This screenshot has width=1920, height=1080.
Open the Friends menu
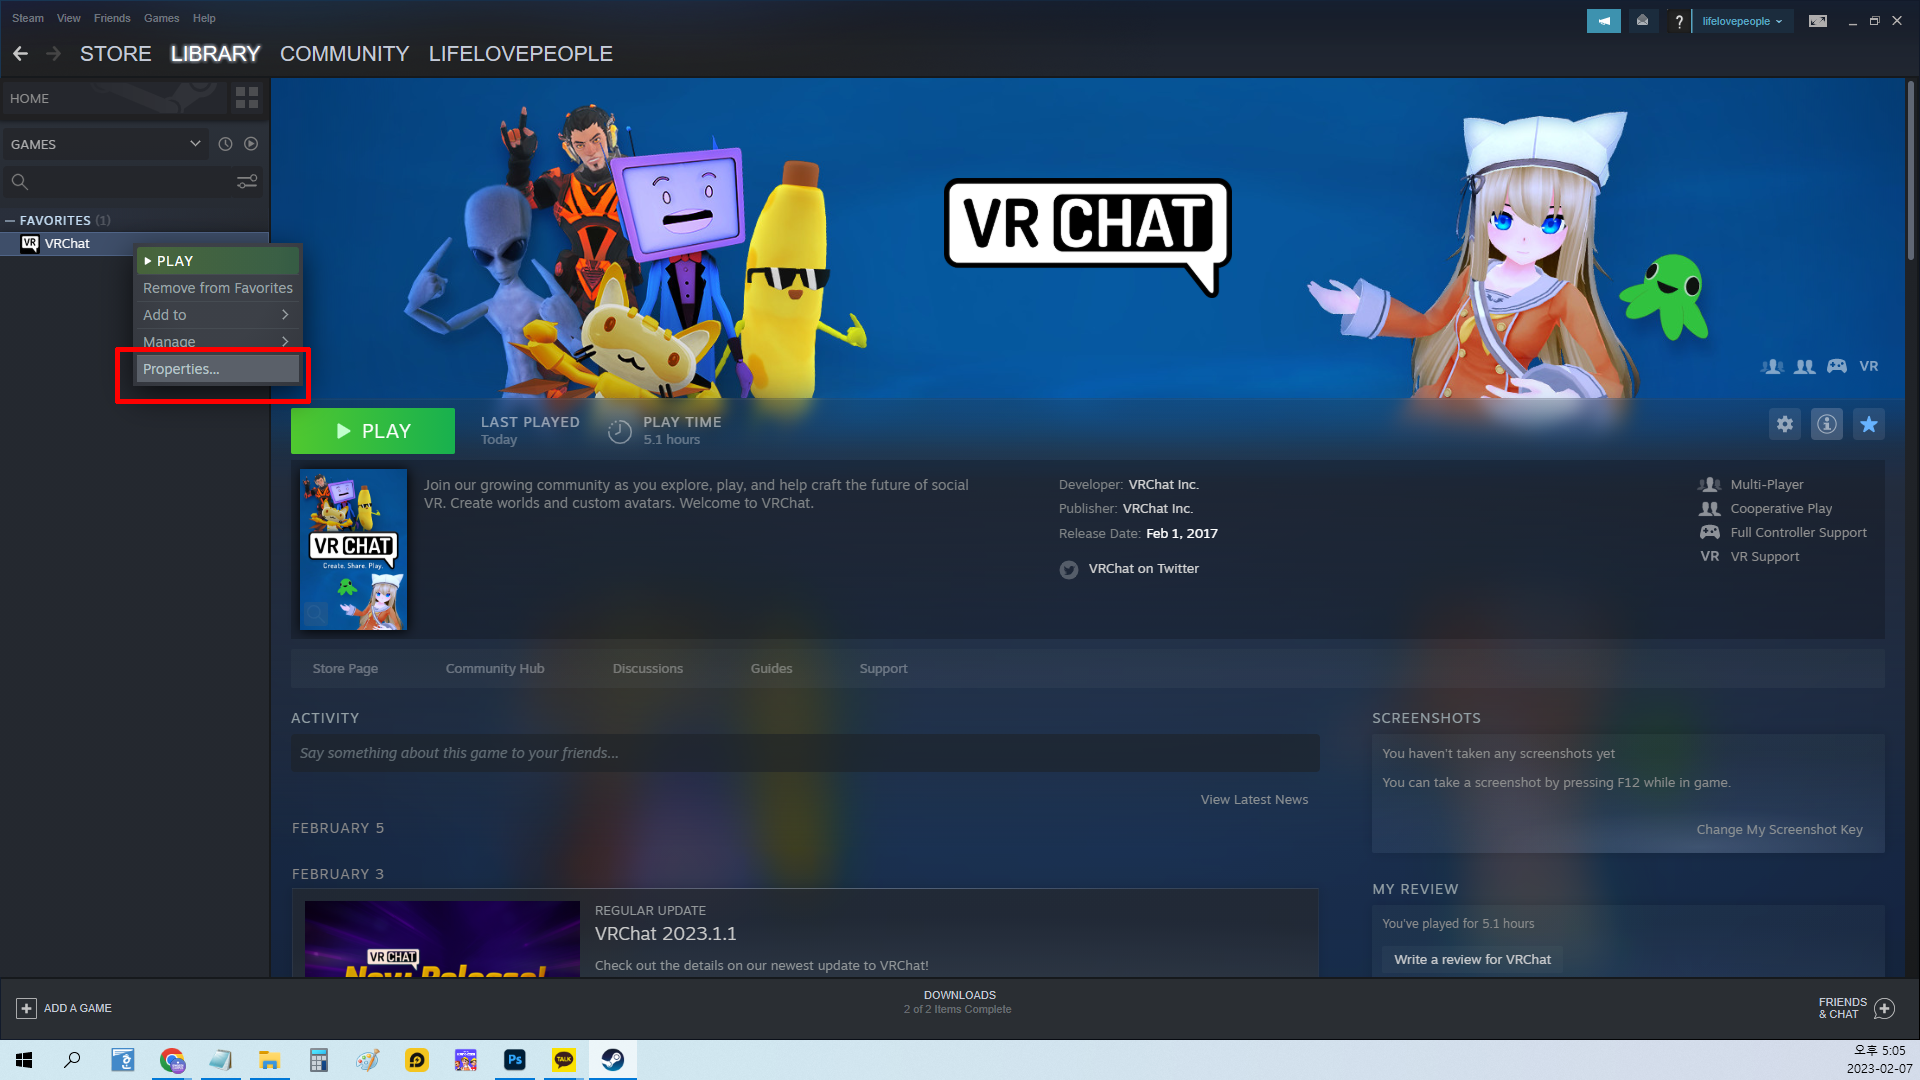click(112, 18)
